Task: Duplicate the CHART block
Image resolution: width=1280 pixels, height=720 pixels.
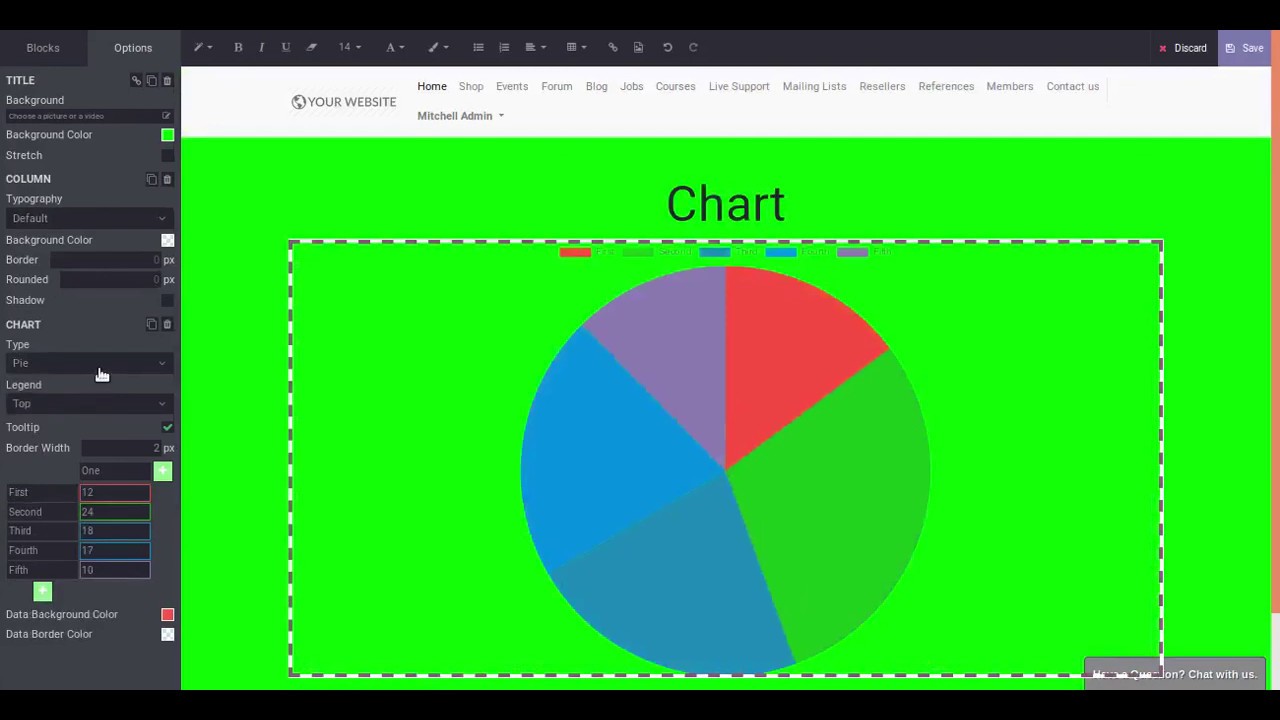Action: 152,324
